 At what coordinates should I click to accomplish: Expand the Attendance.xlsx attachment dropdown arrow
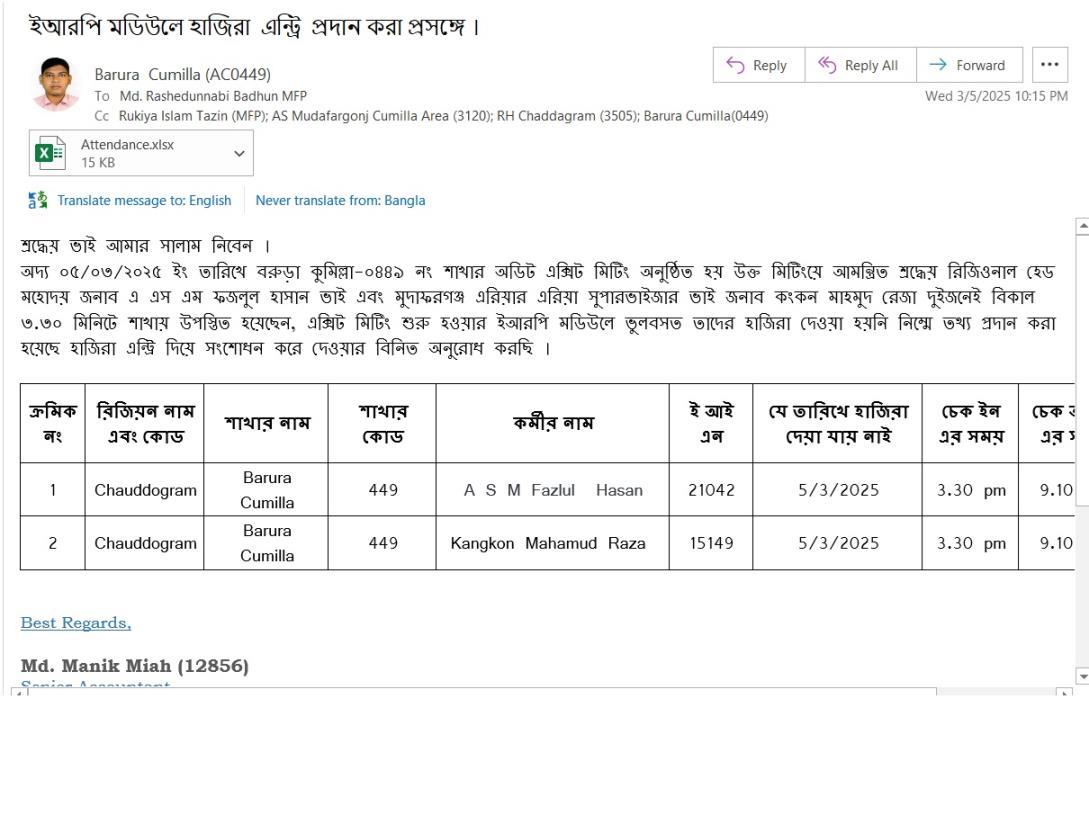coord(240,154)
